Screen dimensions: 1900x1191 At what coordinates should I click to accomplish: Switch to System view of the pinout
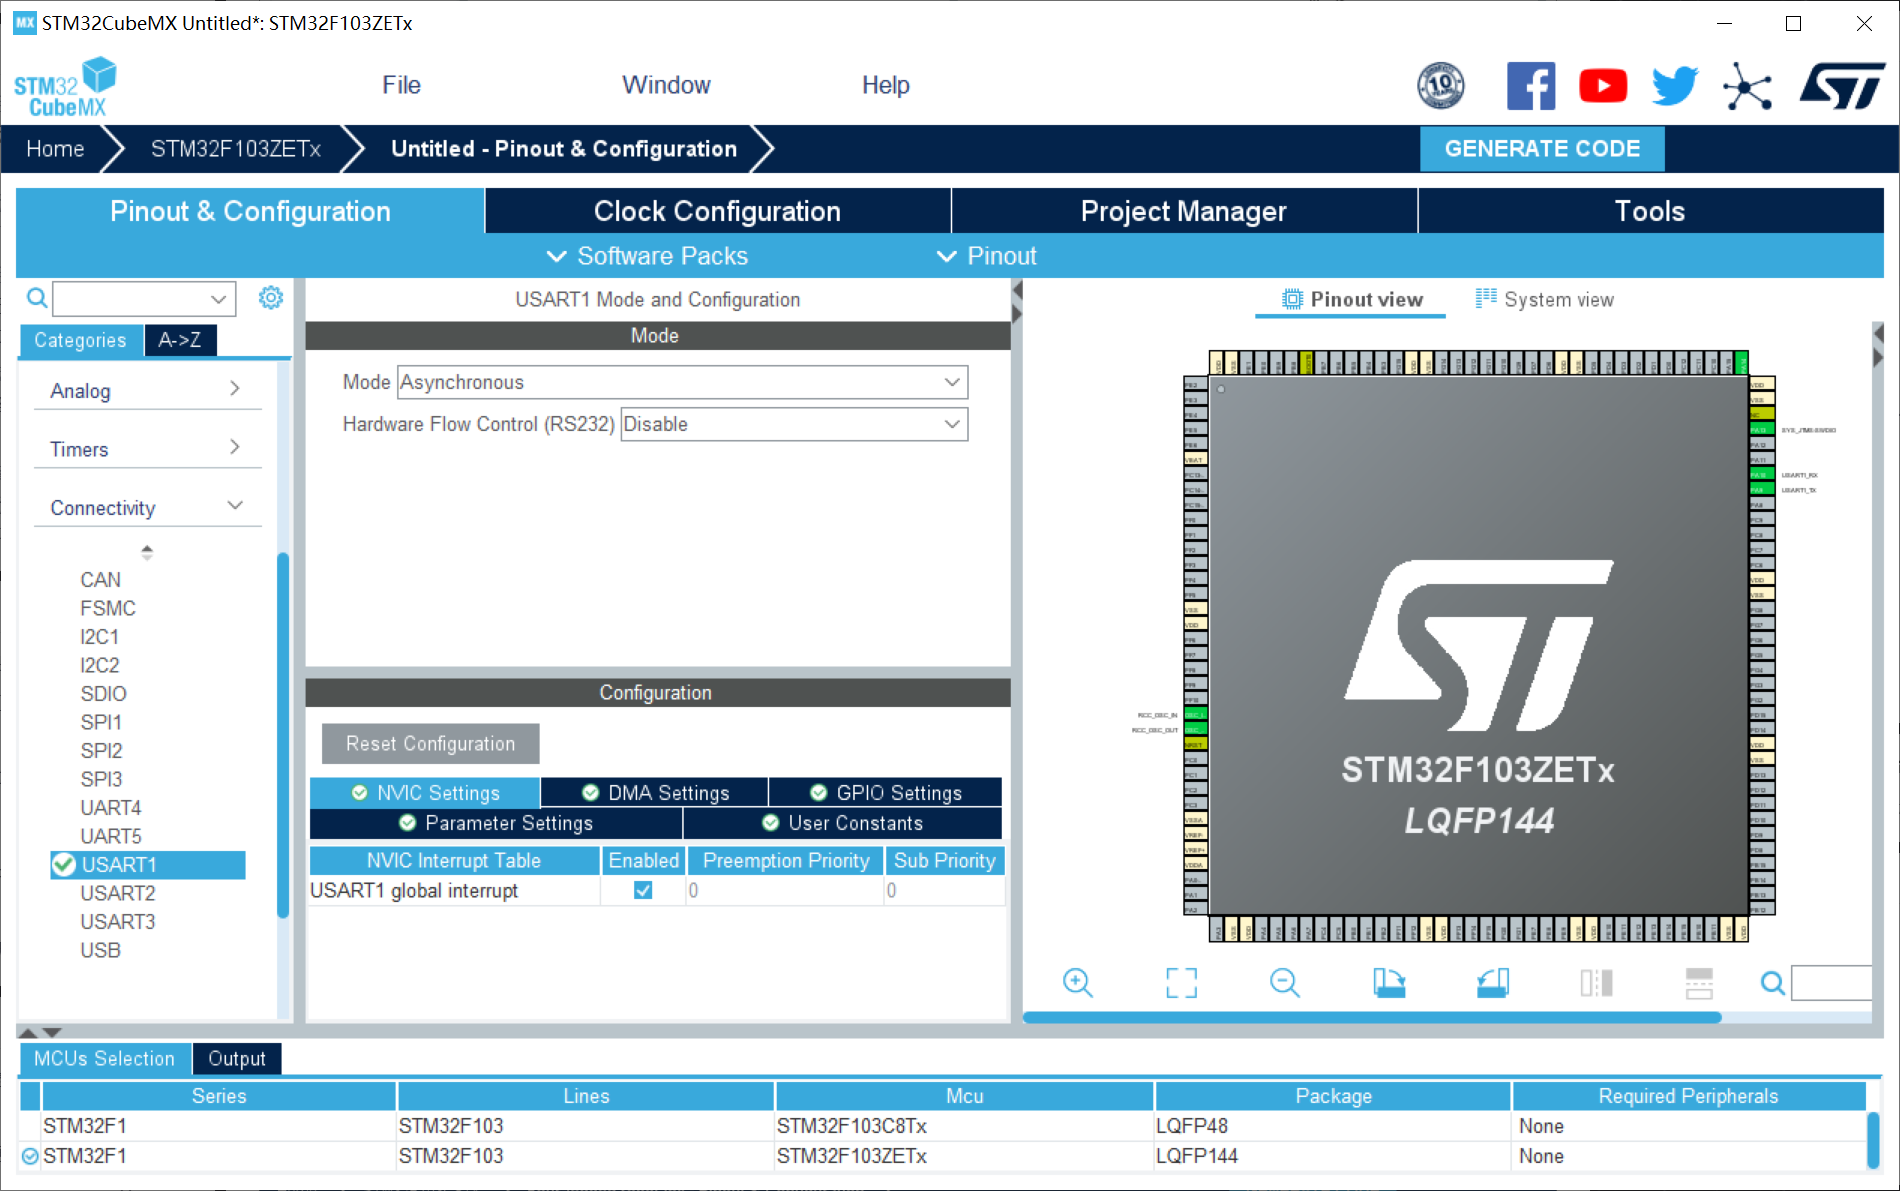pyautogui.click(x=1544, y=299)
